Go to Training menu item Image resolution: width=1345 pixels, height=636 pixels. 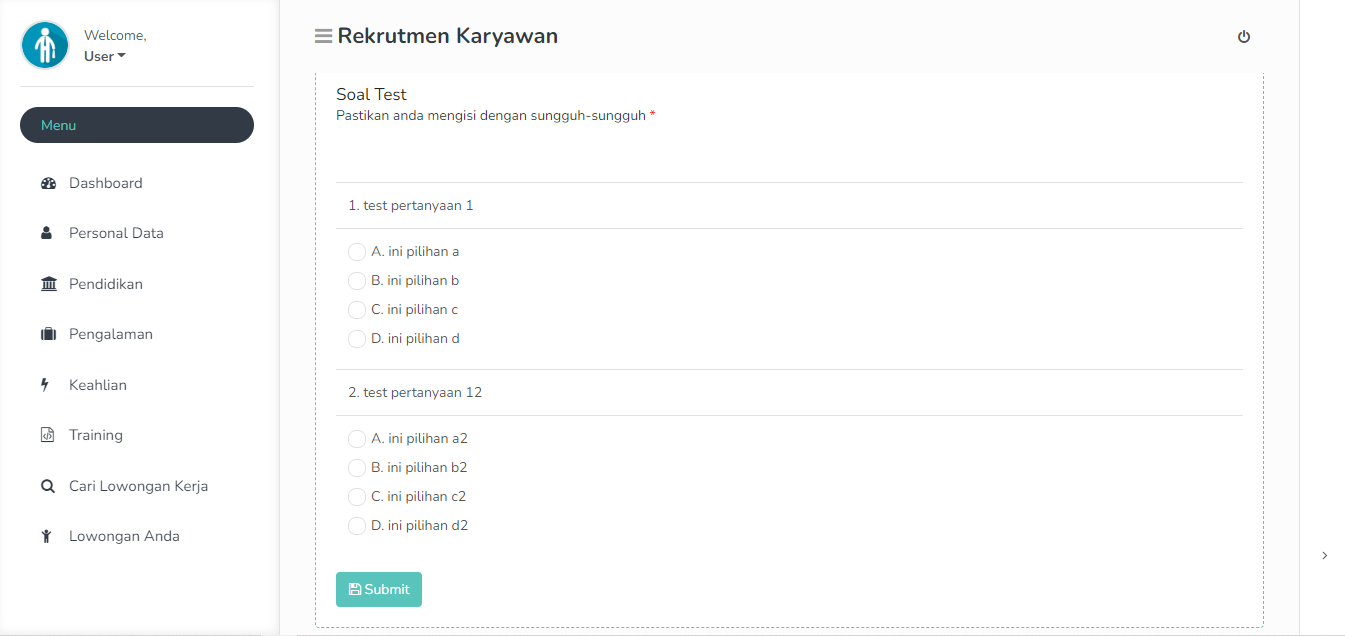pos(96,435)
